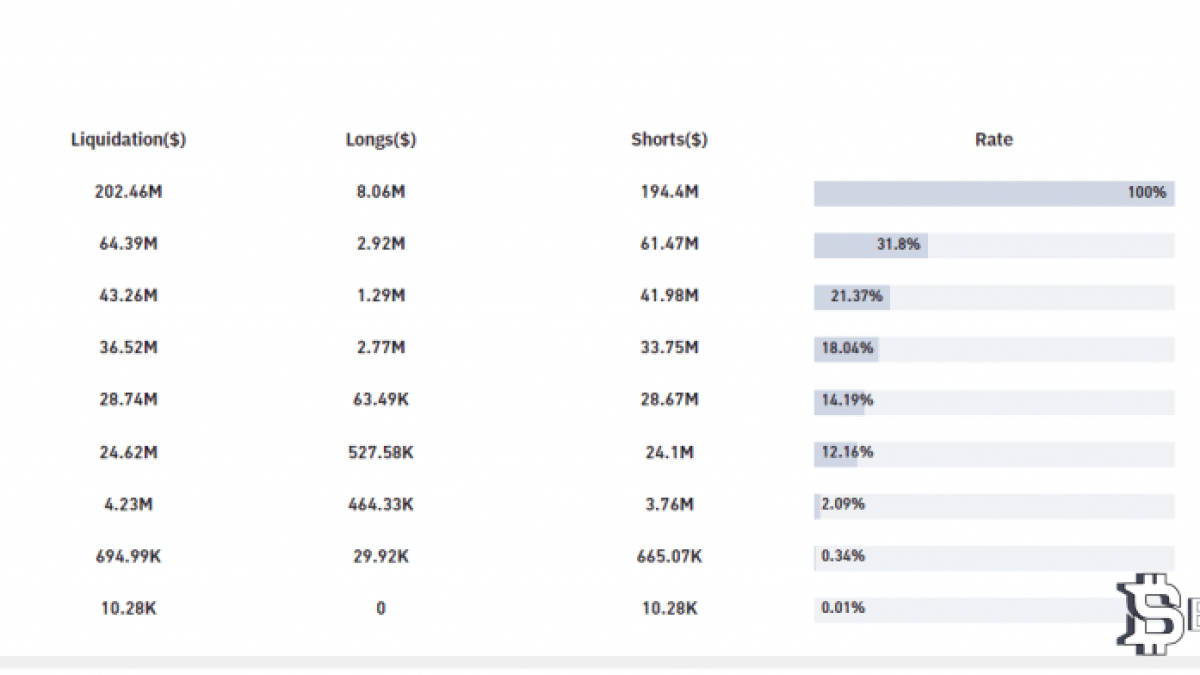Select the 665.07K shorts value

(x=669, y=556)
